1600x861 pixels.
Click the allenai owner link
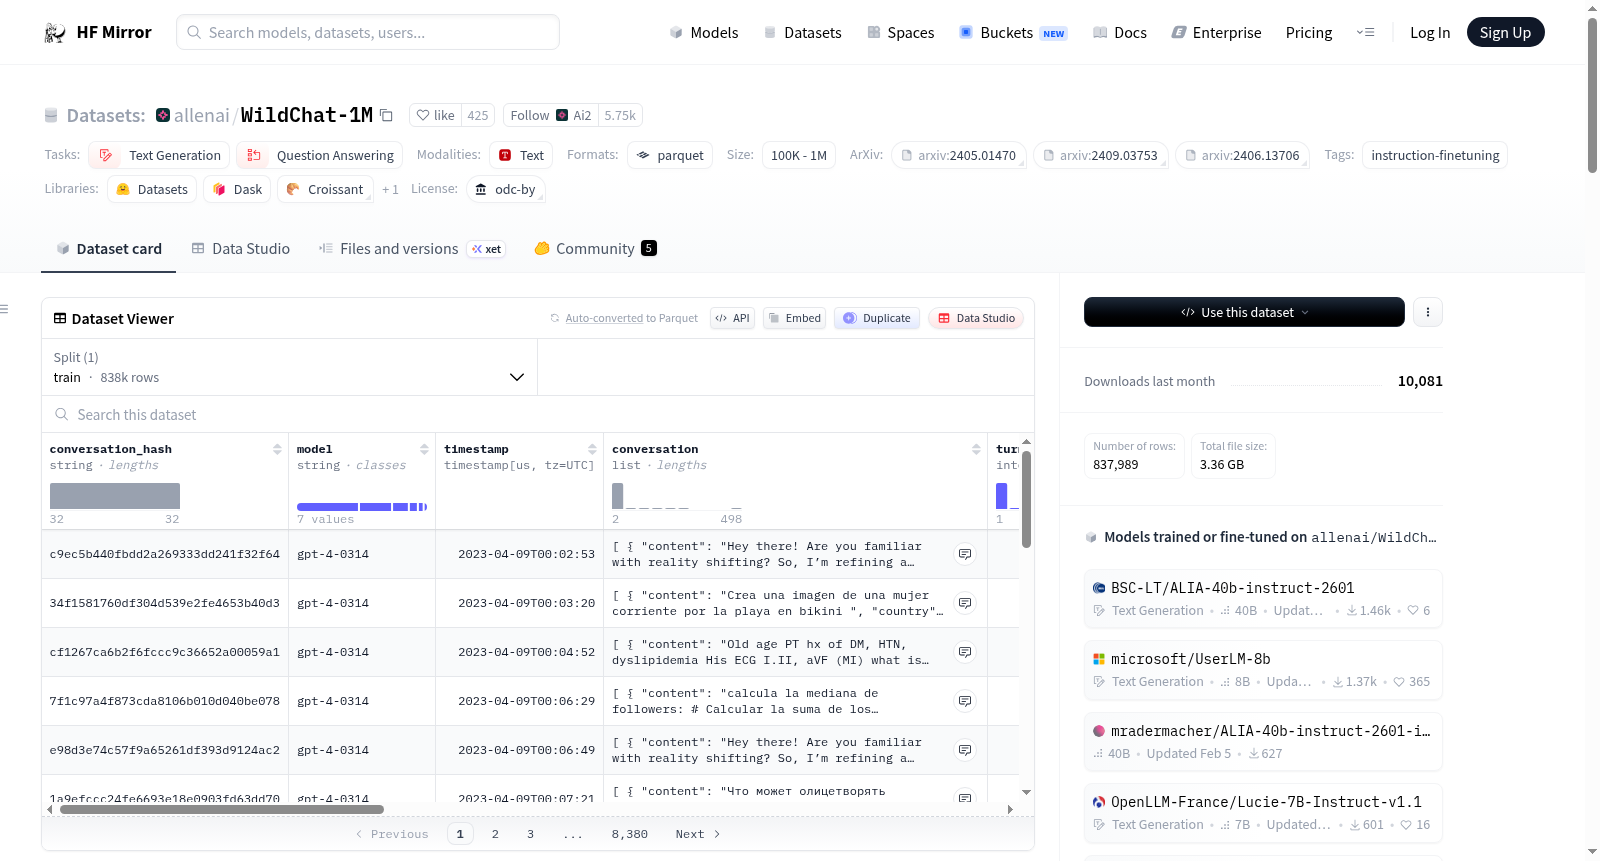(x=201, y=115)
